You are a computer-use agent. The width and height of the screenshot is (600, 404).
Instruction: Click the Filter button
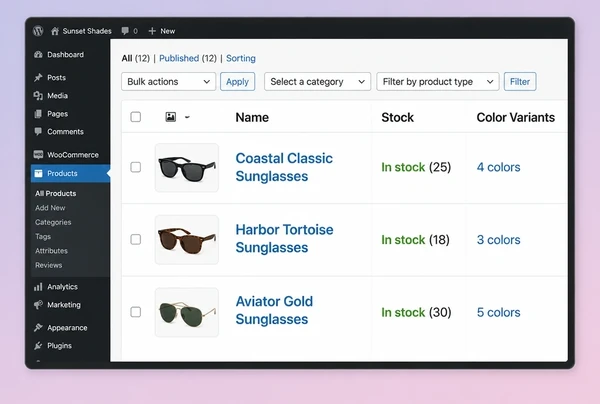point(520,81)
